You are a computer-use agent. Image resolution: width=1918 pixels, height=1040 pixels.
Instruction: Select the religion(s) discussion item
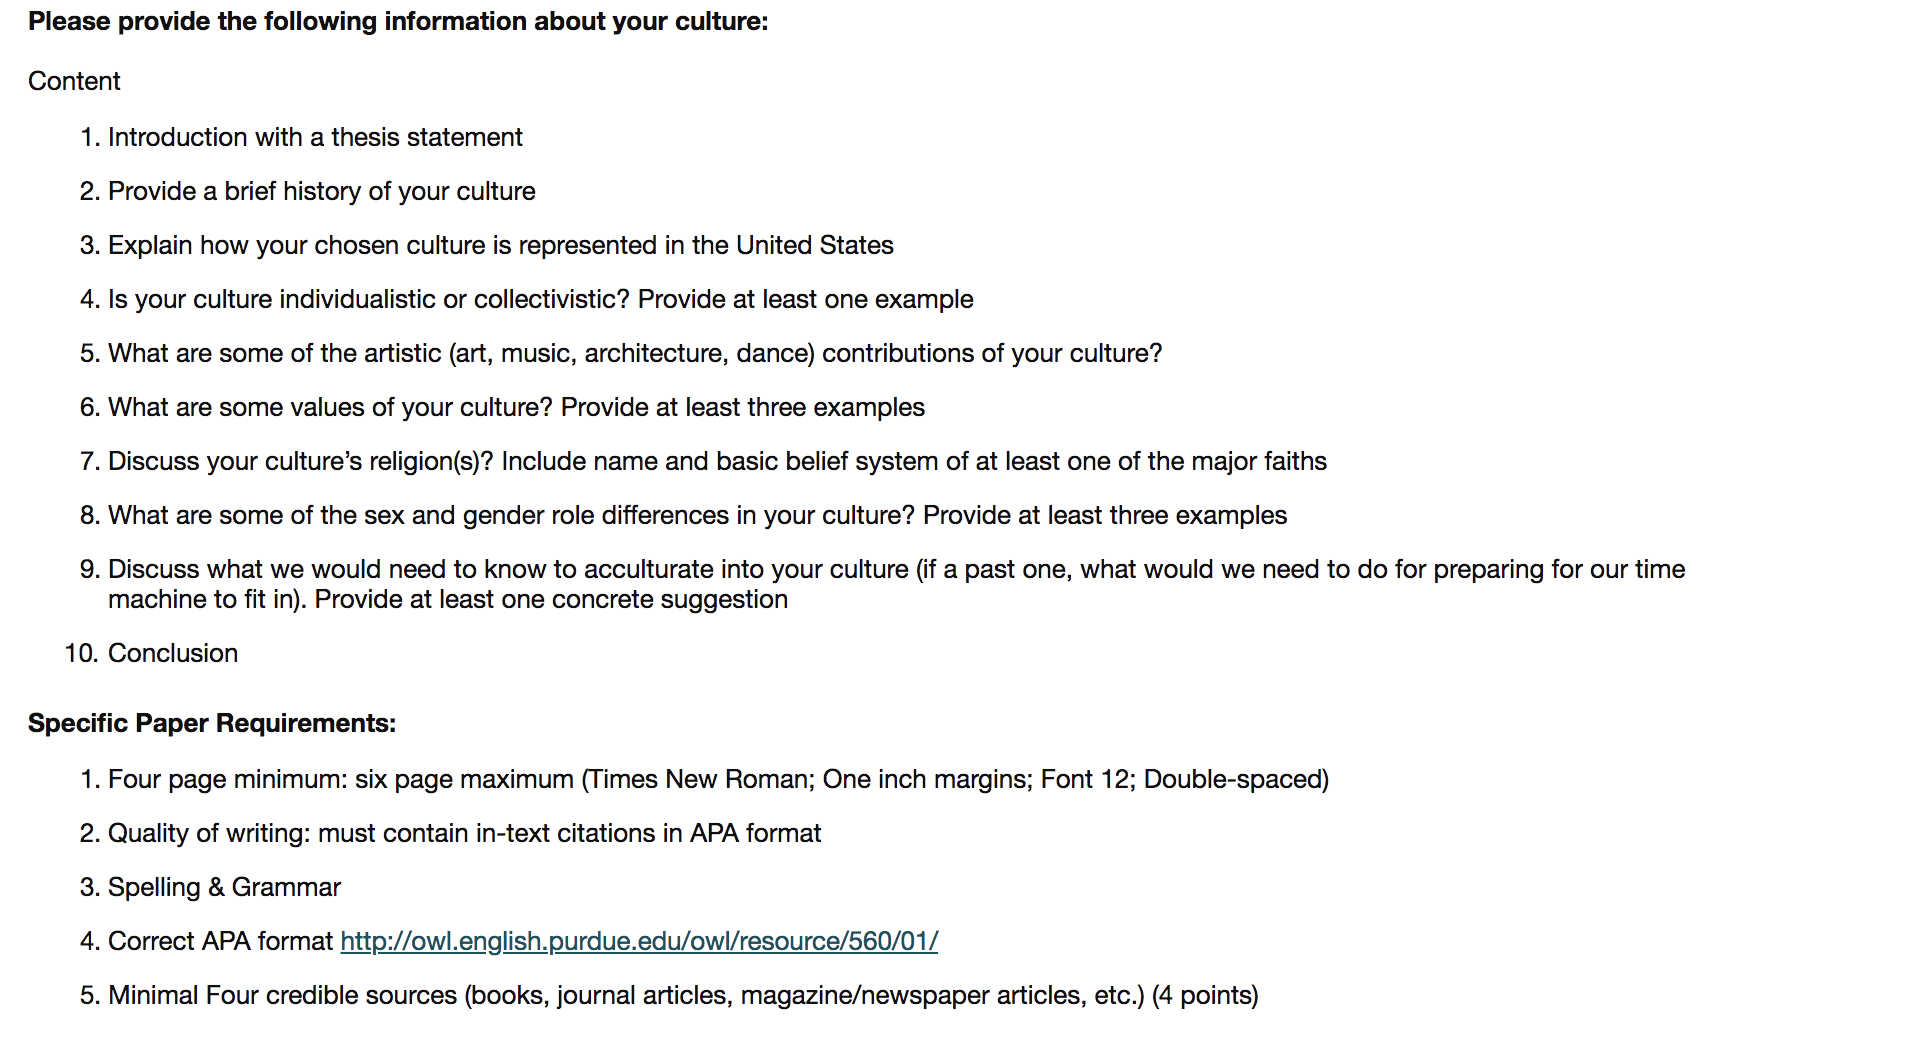coord(717,461)
